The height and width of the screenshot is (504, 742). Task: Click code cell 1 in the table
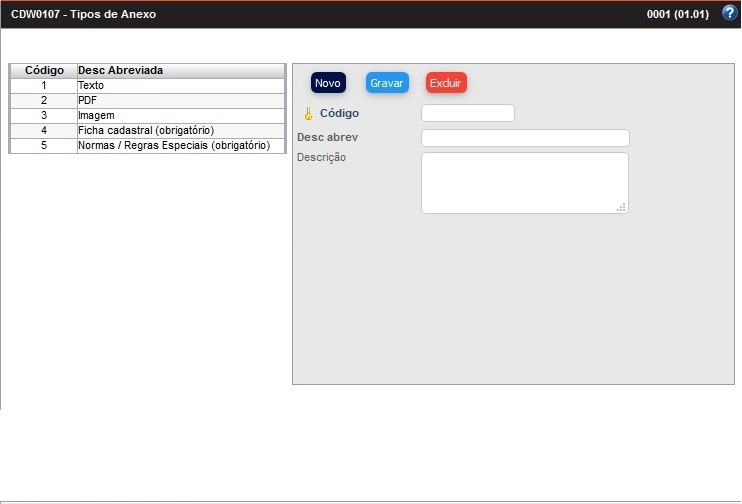click(44, 86)
